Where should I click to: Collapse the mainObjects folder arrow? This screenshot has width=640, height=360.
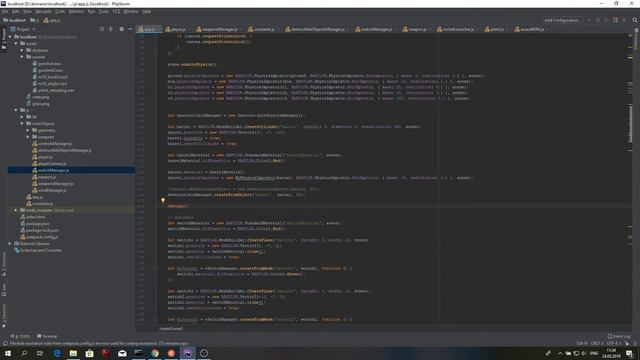pyautogui.click(x=22, y=124)
